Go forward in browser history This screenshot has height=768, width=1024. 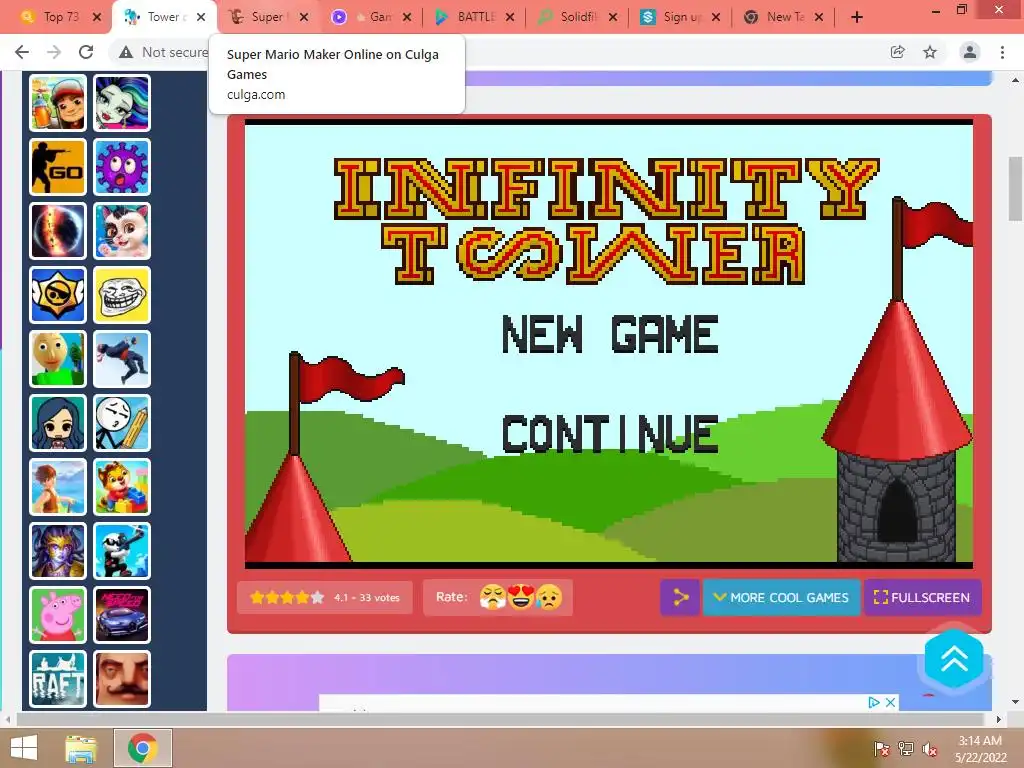(54, 52)
